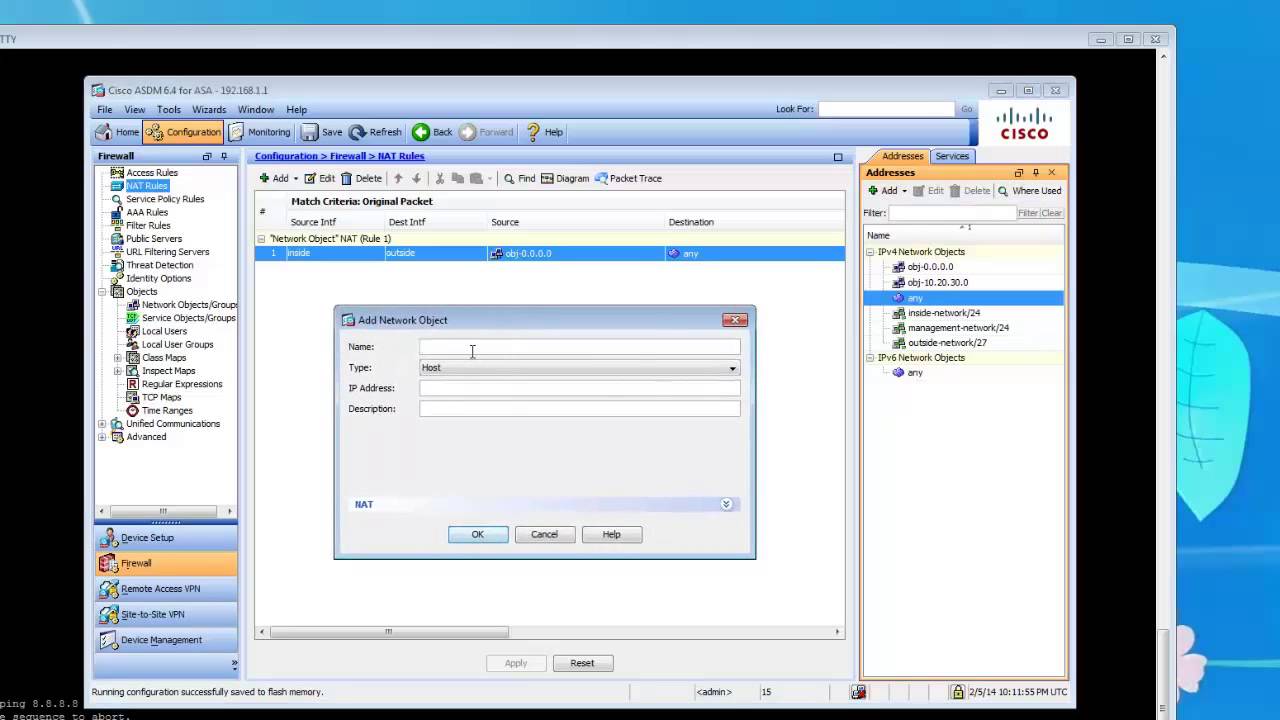Edit the selected NAT rule
This screenshot has height=720, width=1280.
320,178
